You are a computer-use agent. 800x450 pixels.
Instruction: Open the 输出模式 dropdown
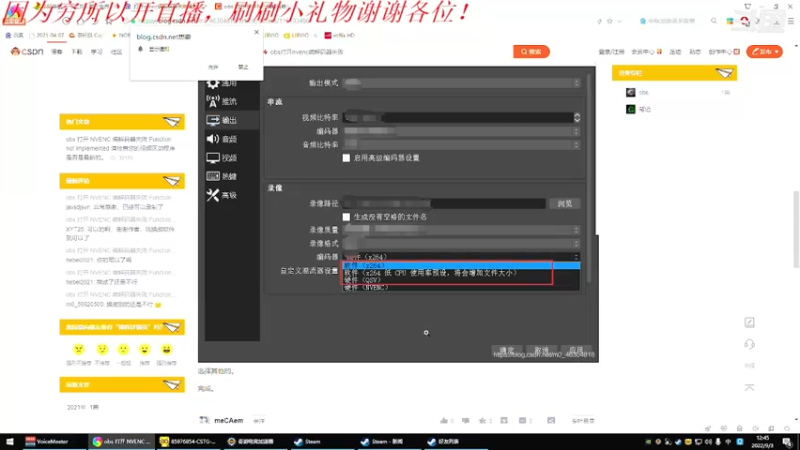[x=461, y=83]
